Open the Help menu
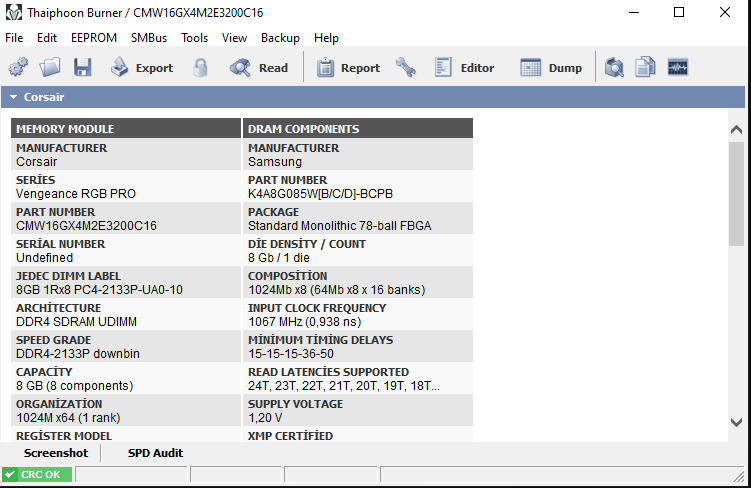This screenshot has width=751, height=488. [x=326, y=38]
